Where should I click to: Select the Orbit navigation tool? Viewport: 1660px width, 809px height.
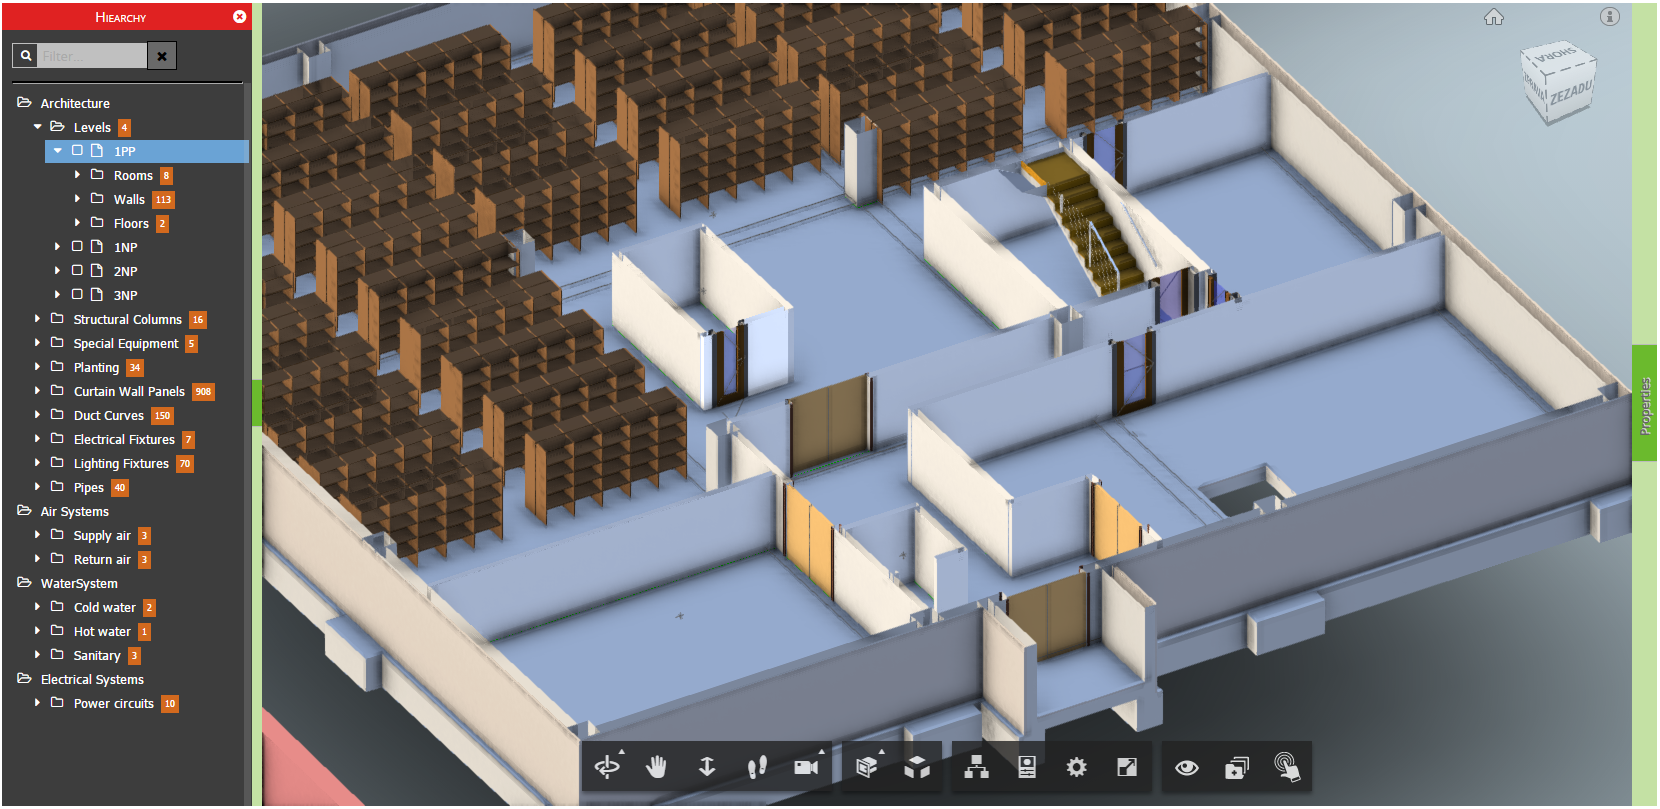point(607,767)
